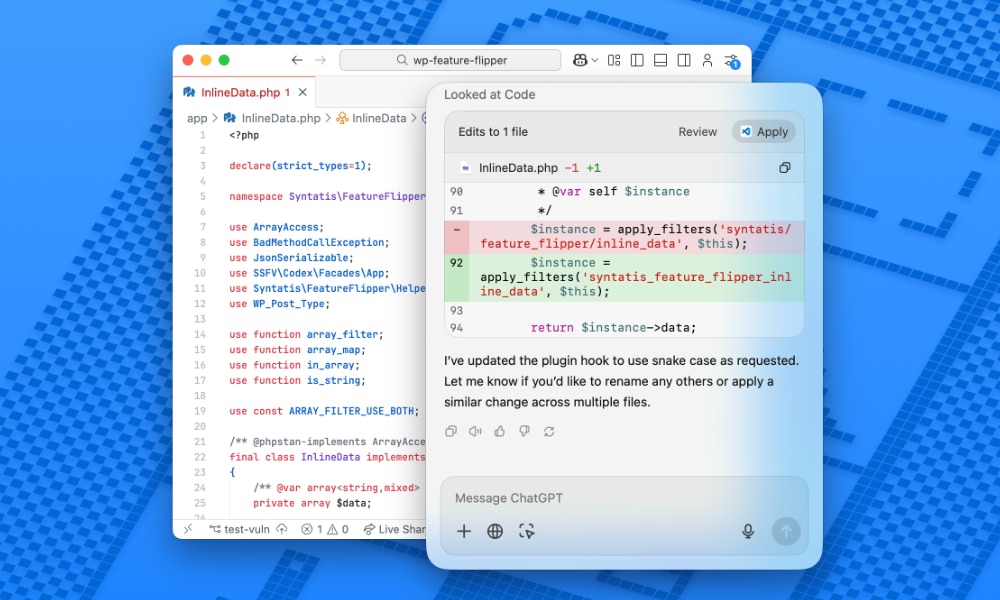Screen dimensions: 1000x600
Task: Toggle the secondary side bar
Action: (684, 60)
